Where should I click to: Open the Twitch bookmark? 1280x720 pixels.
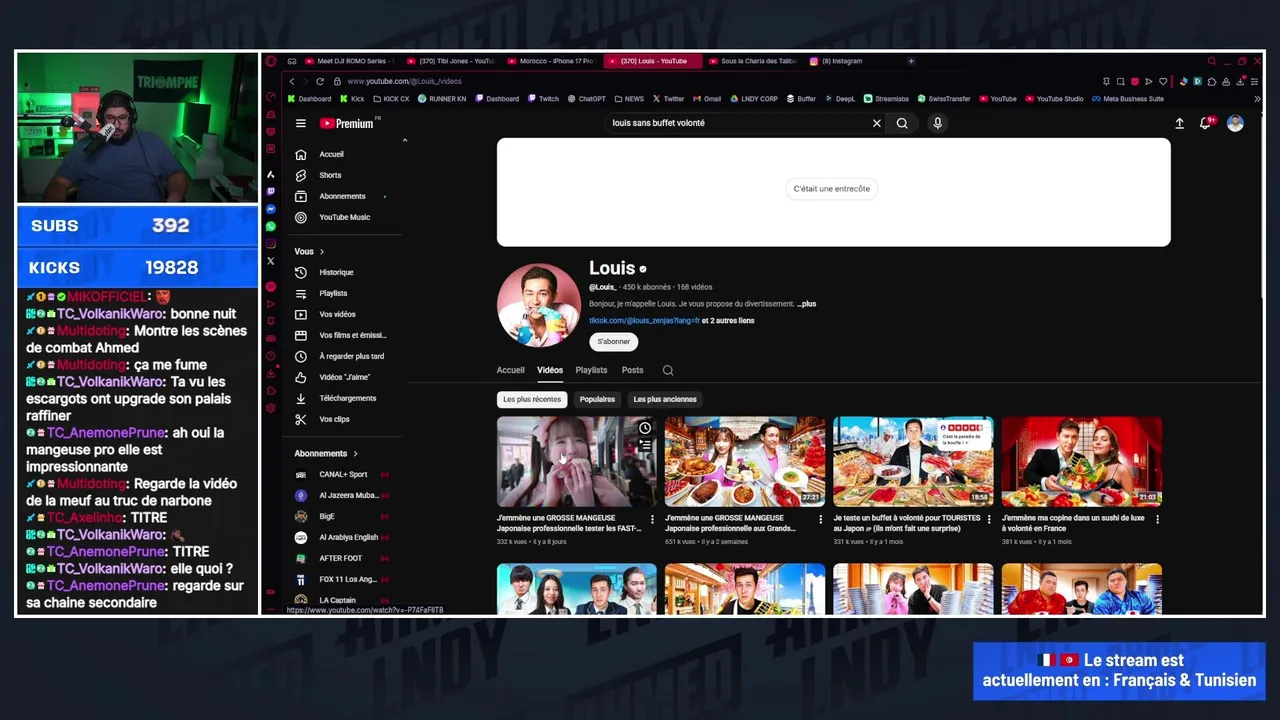coord(543,99)
